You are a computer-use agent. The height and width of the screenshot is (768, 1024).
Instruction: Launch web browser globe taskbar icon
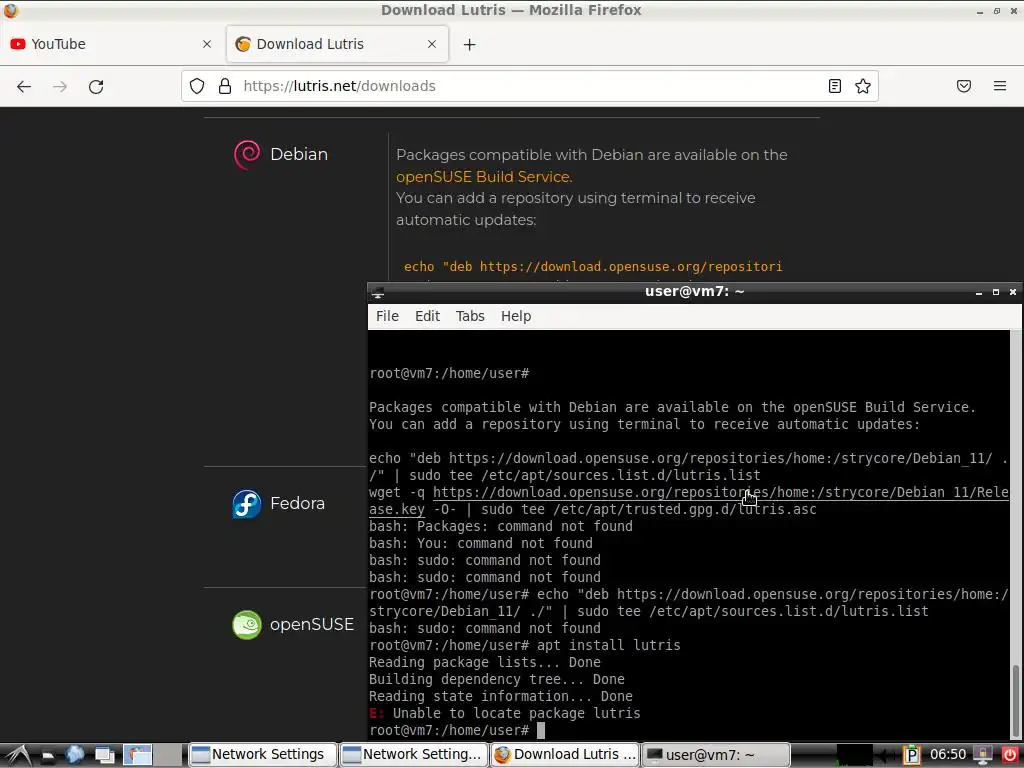tap(74, 755)
